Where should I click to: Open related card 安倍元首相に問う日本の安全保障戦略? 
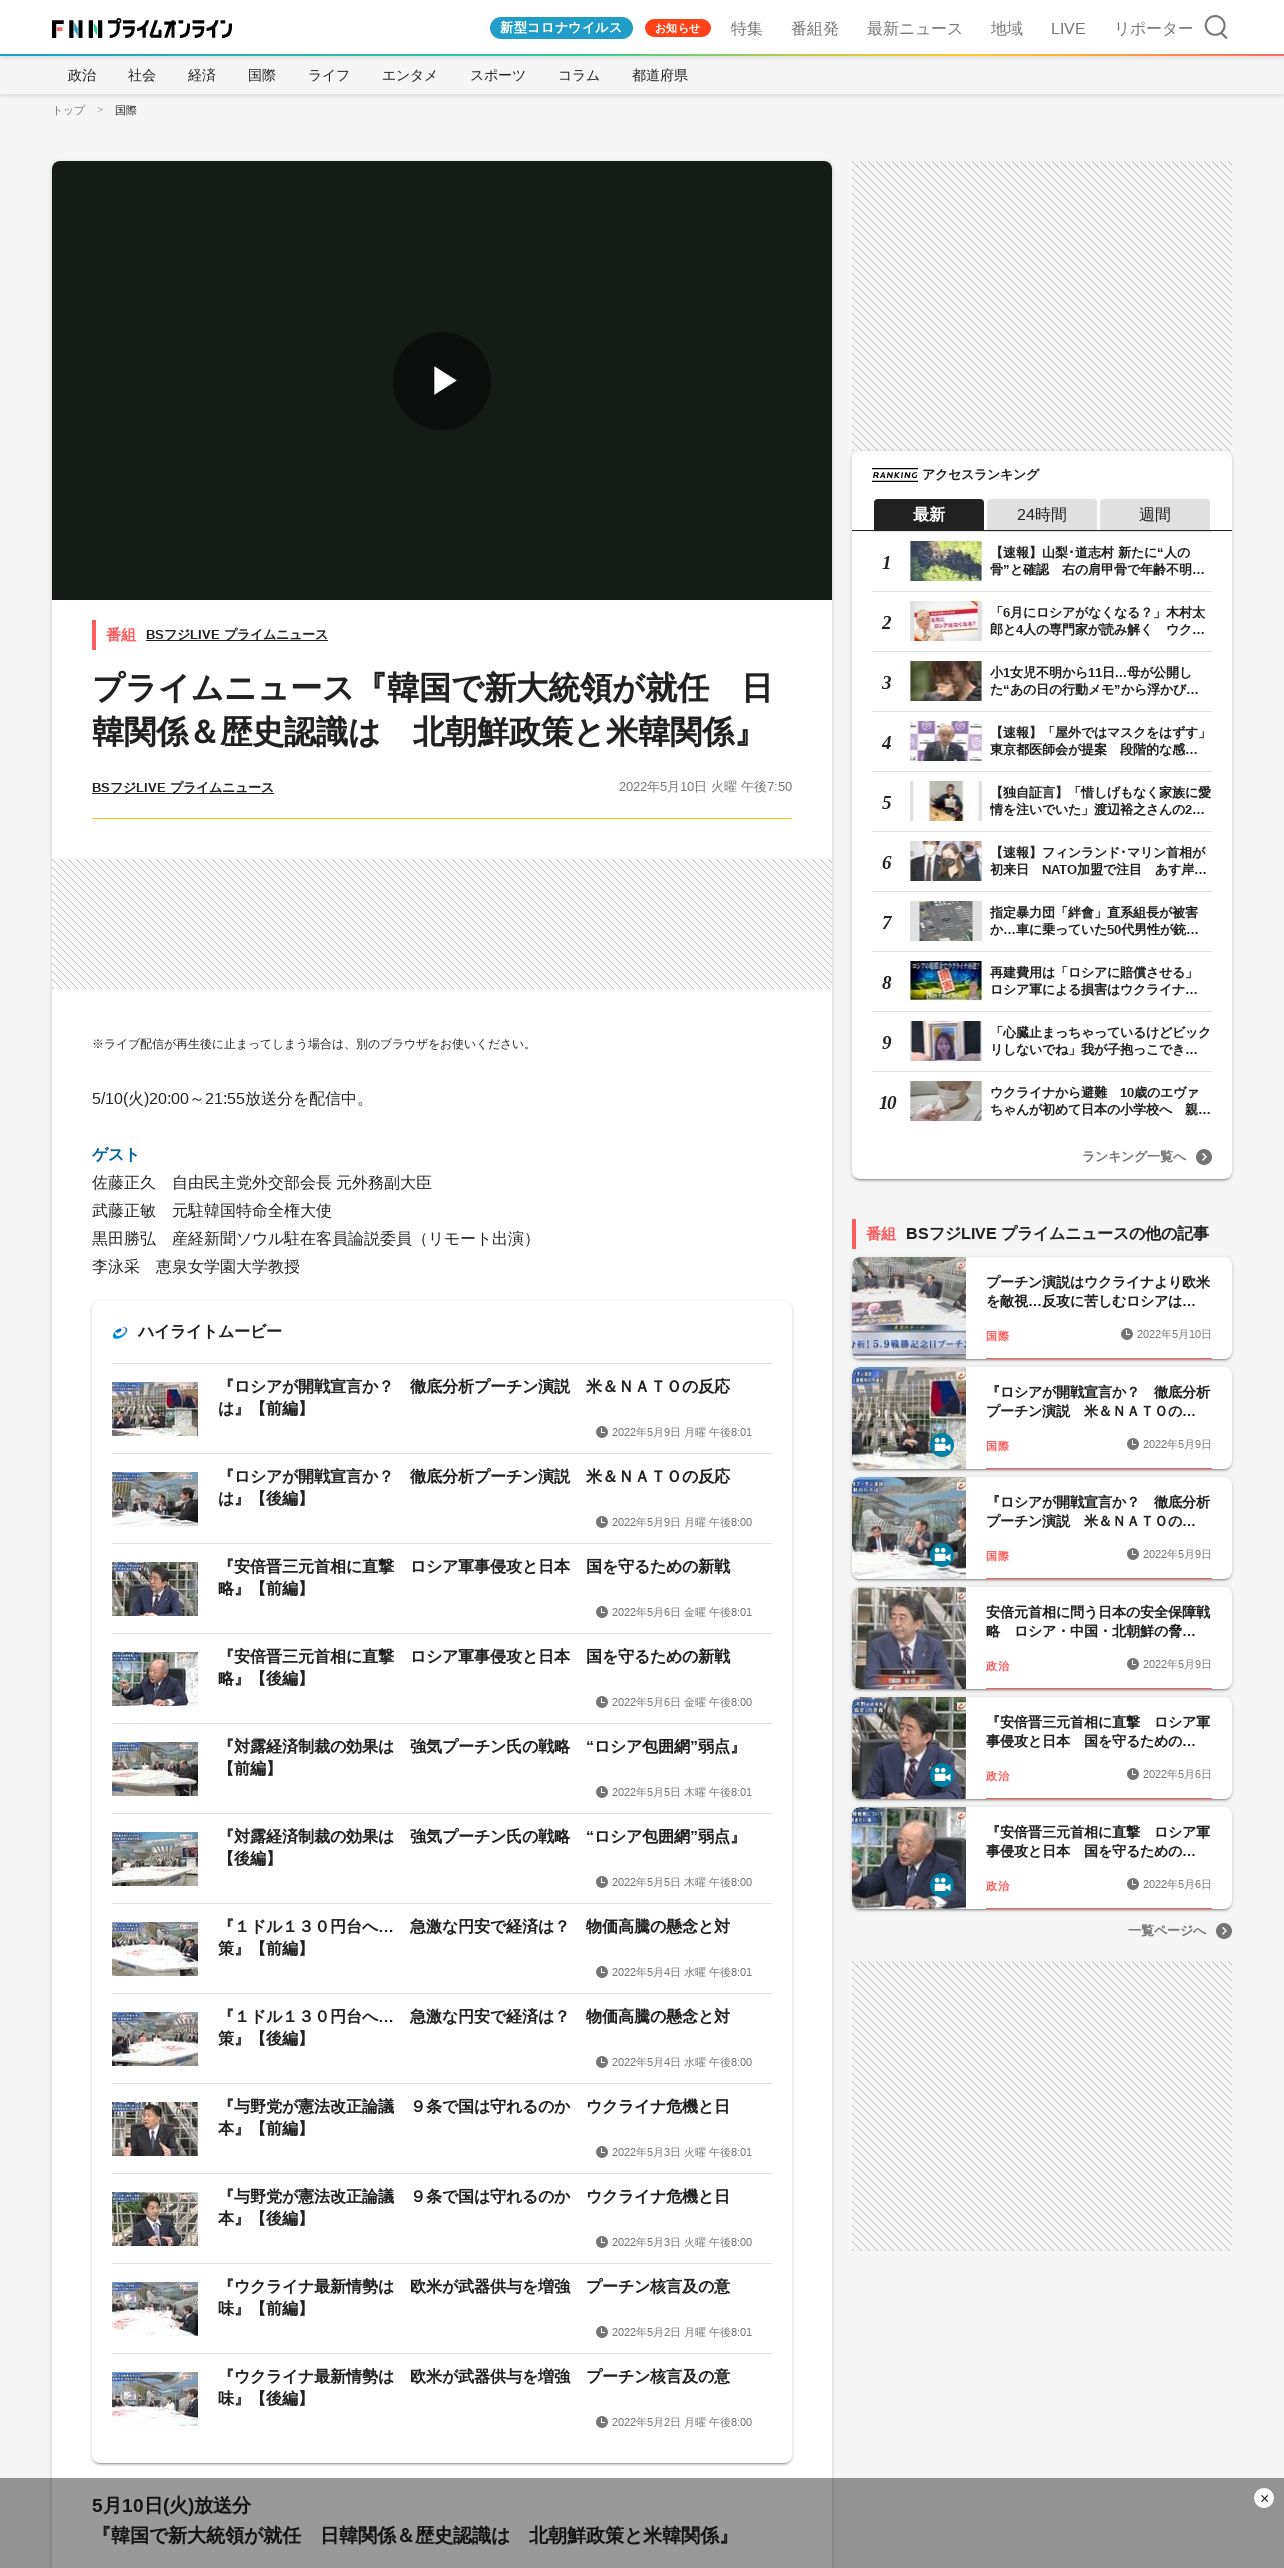(x=1042, y=1638)
